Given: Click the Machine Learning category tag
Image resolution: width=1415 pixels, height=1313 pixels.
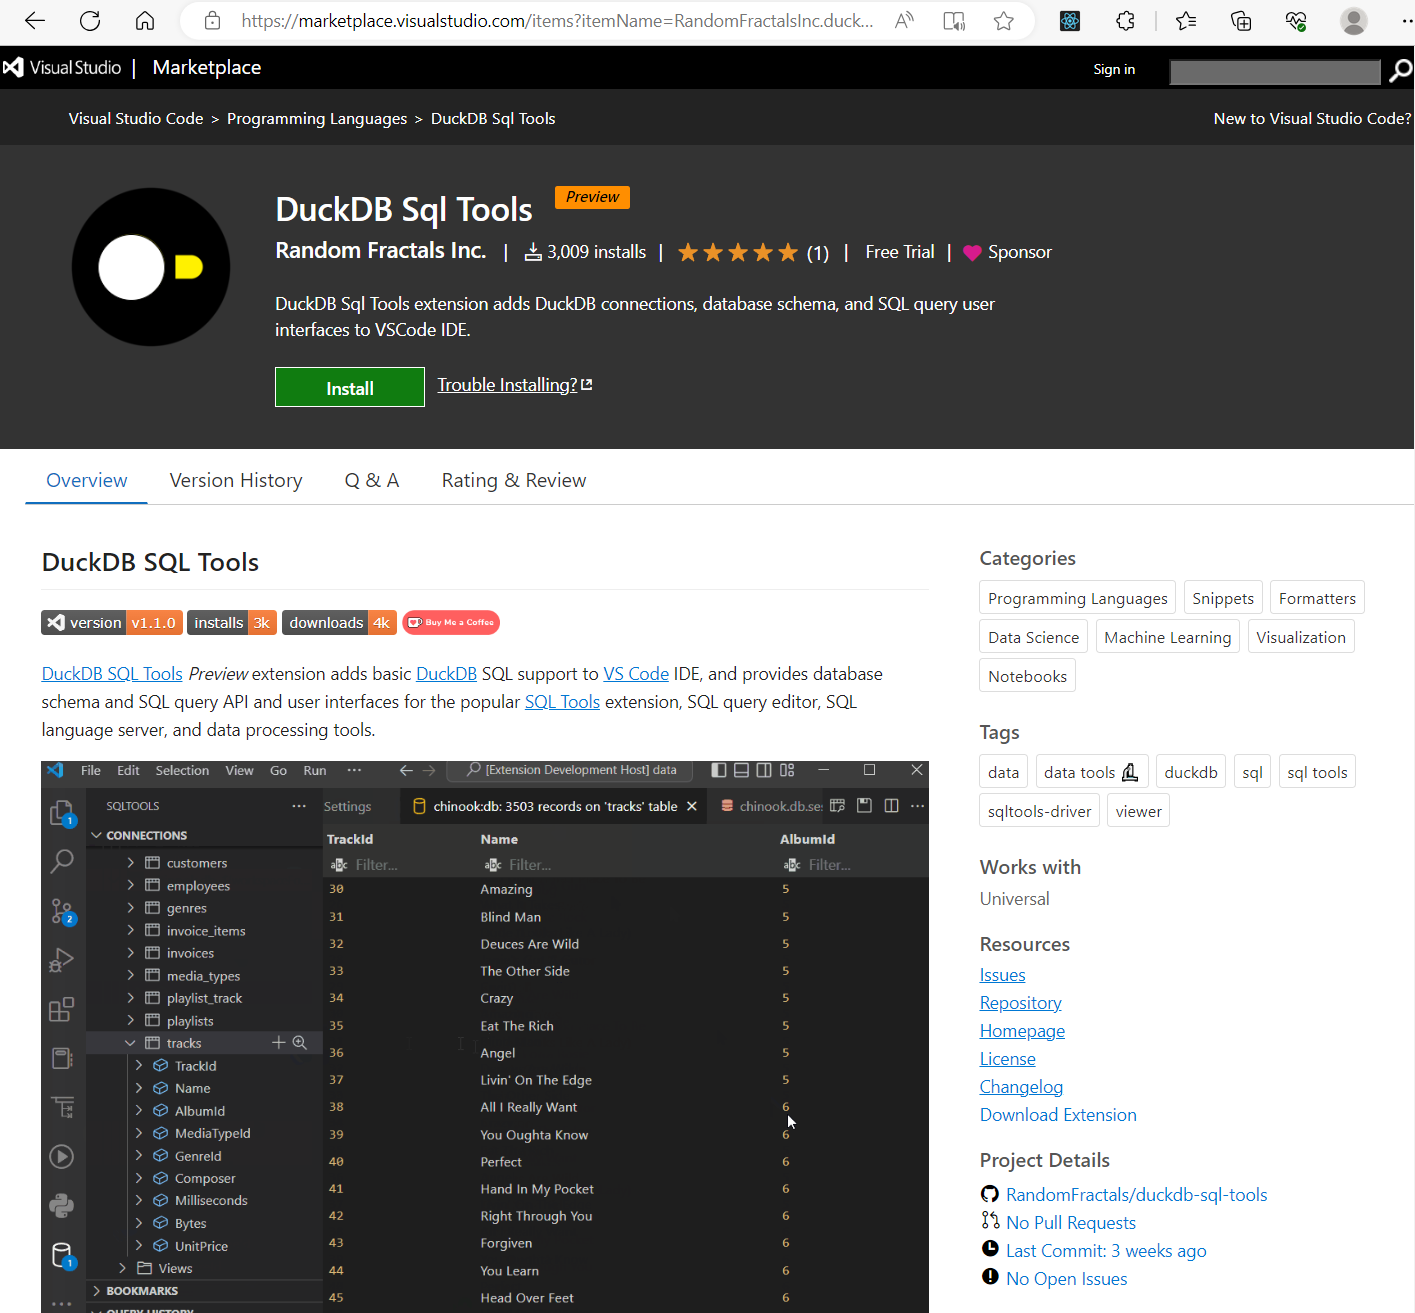Looking at the screenshot, I should click(x=1167, y=637).
